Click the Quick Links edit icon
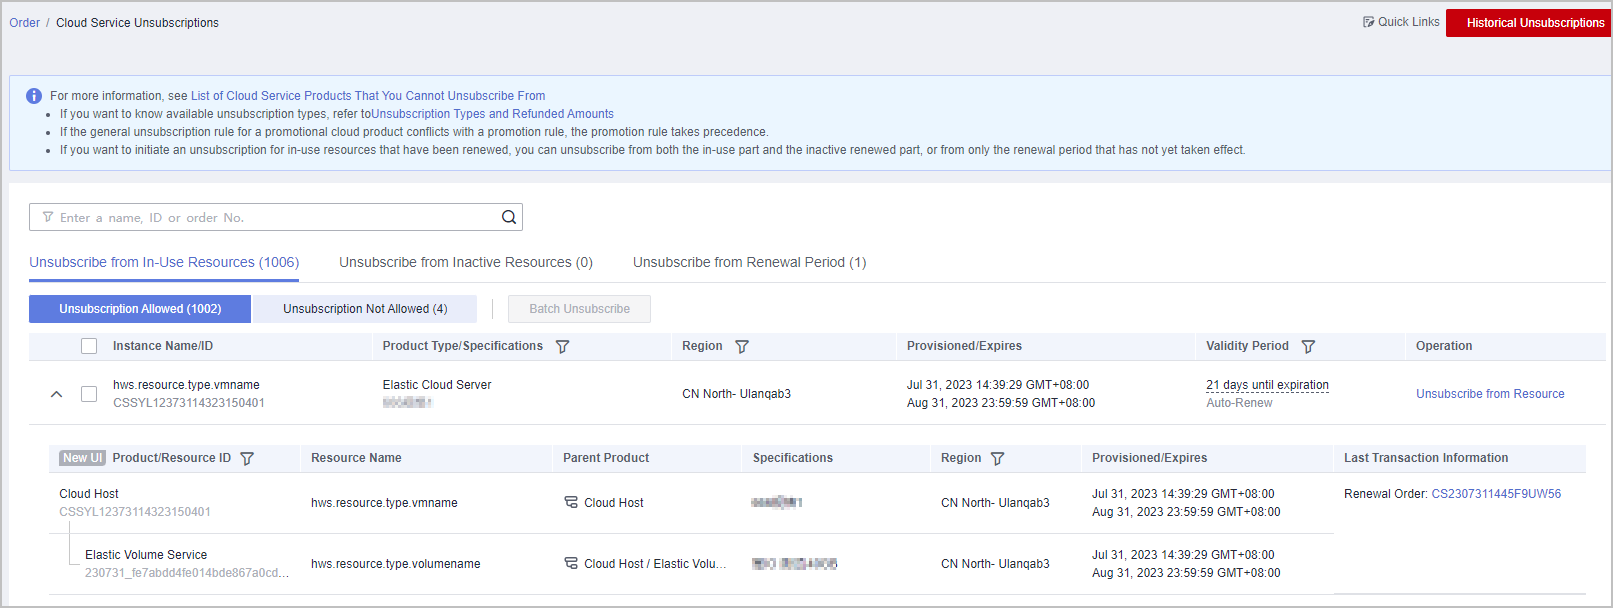 tap(1368, 22)
